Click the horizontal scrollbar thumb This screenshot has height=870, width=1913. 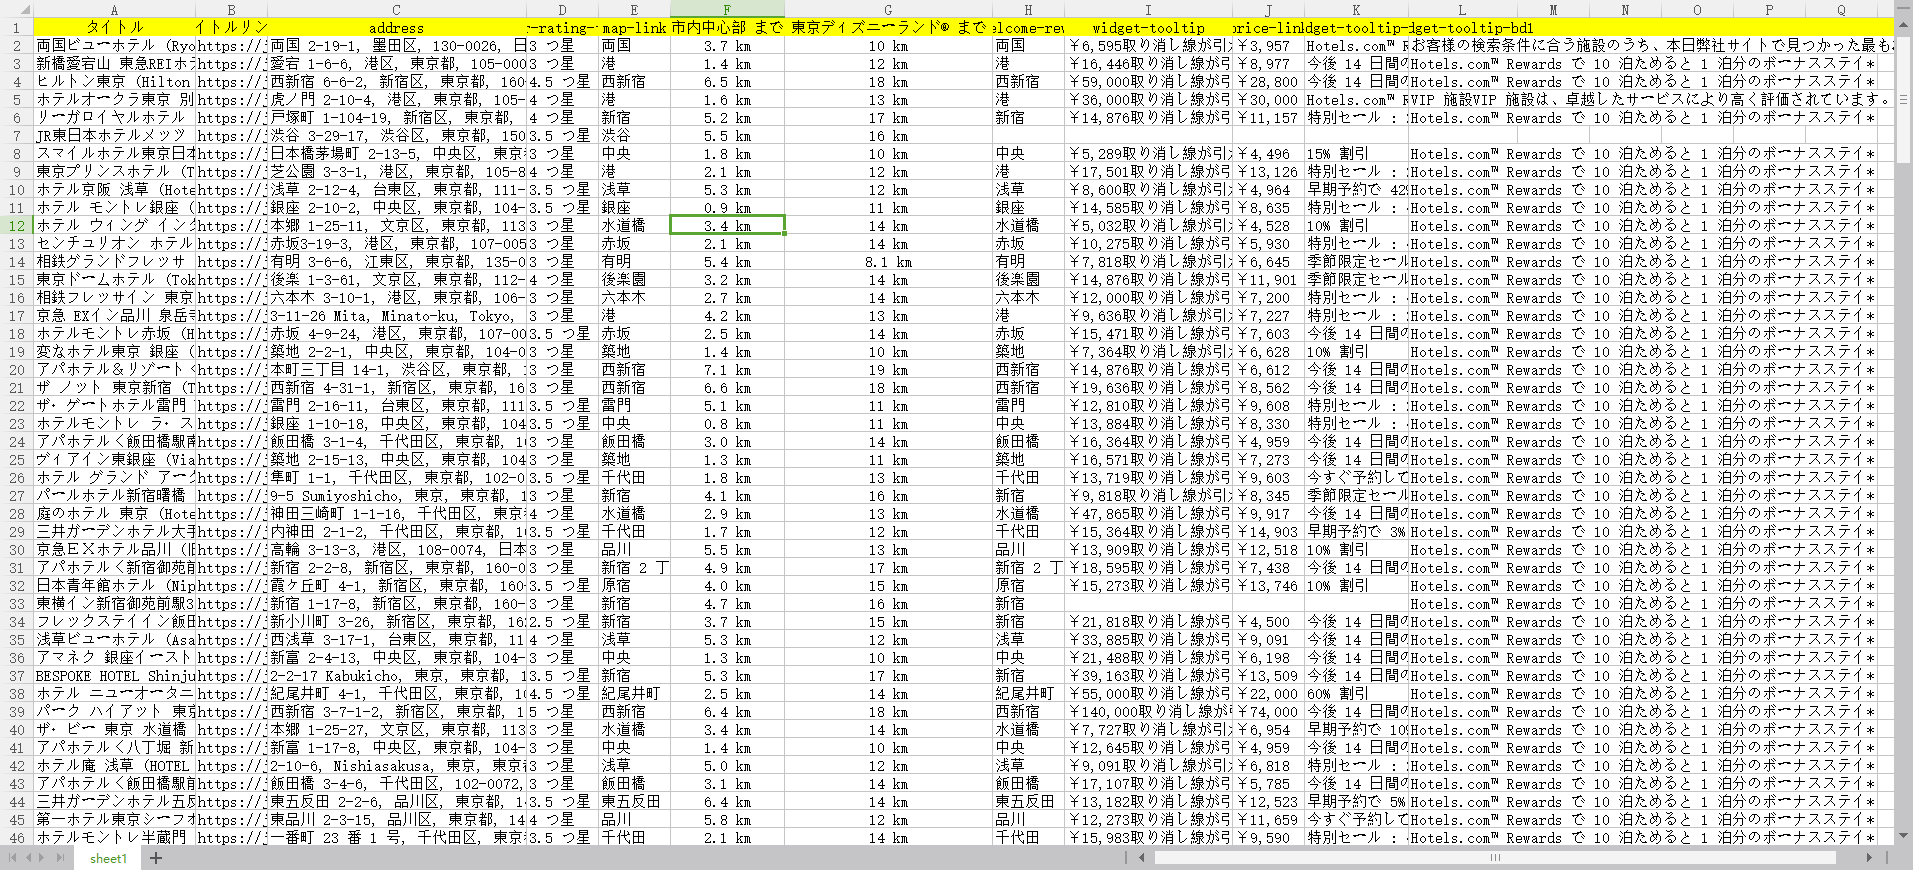(x=1495, y=857)
